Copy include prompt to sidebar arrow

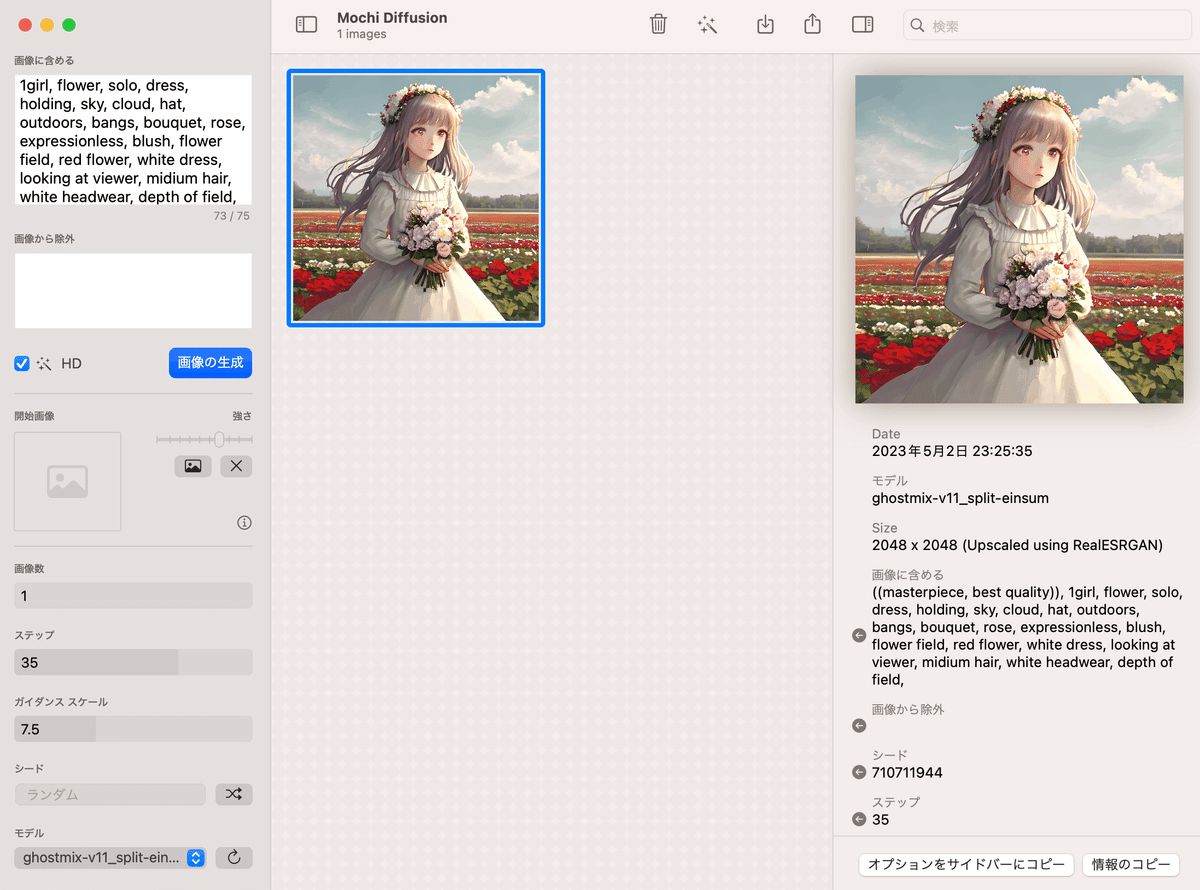coord(859,636)
